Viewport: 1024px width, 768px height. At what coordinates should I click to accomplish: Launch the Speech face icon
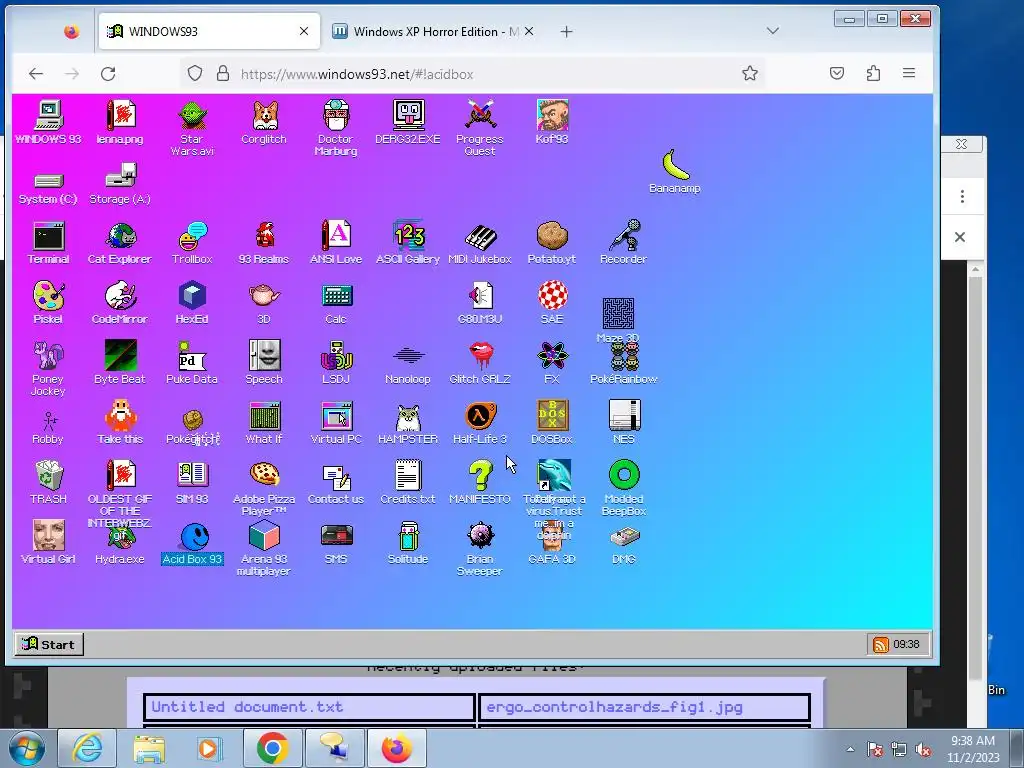click(x=264, y=355)
